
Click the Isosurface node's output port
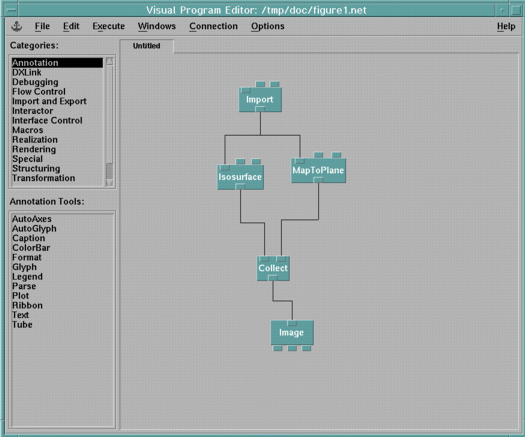240,187
